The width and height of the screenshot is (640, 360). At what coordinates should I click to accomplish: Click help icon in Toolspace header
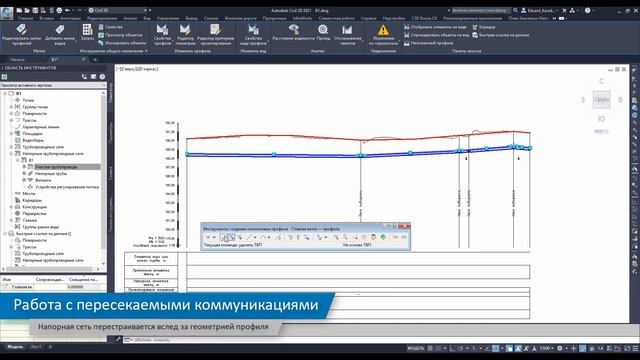point(102,77)
